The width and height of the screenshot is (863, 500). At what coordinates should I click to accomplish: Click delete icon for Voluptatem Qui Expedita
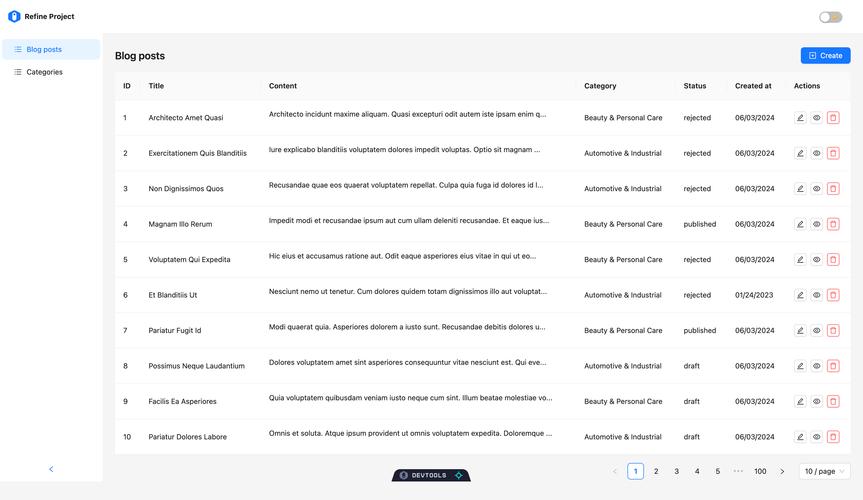(833, 260)
